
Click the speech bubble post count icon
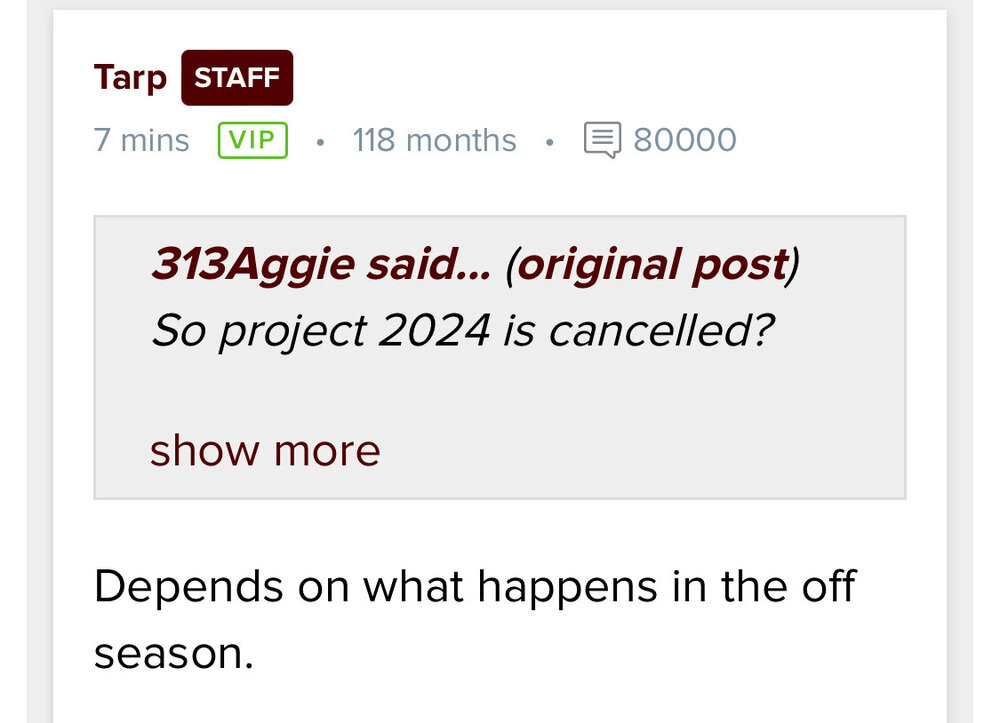(602, 140)
